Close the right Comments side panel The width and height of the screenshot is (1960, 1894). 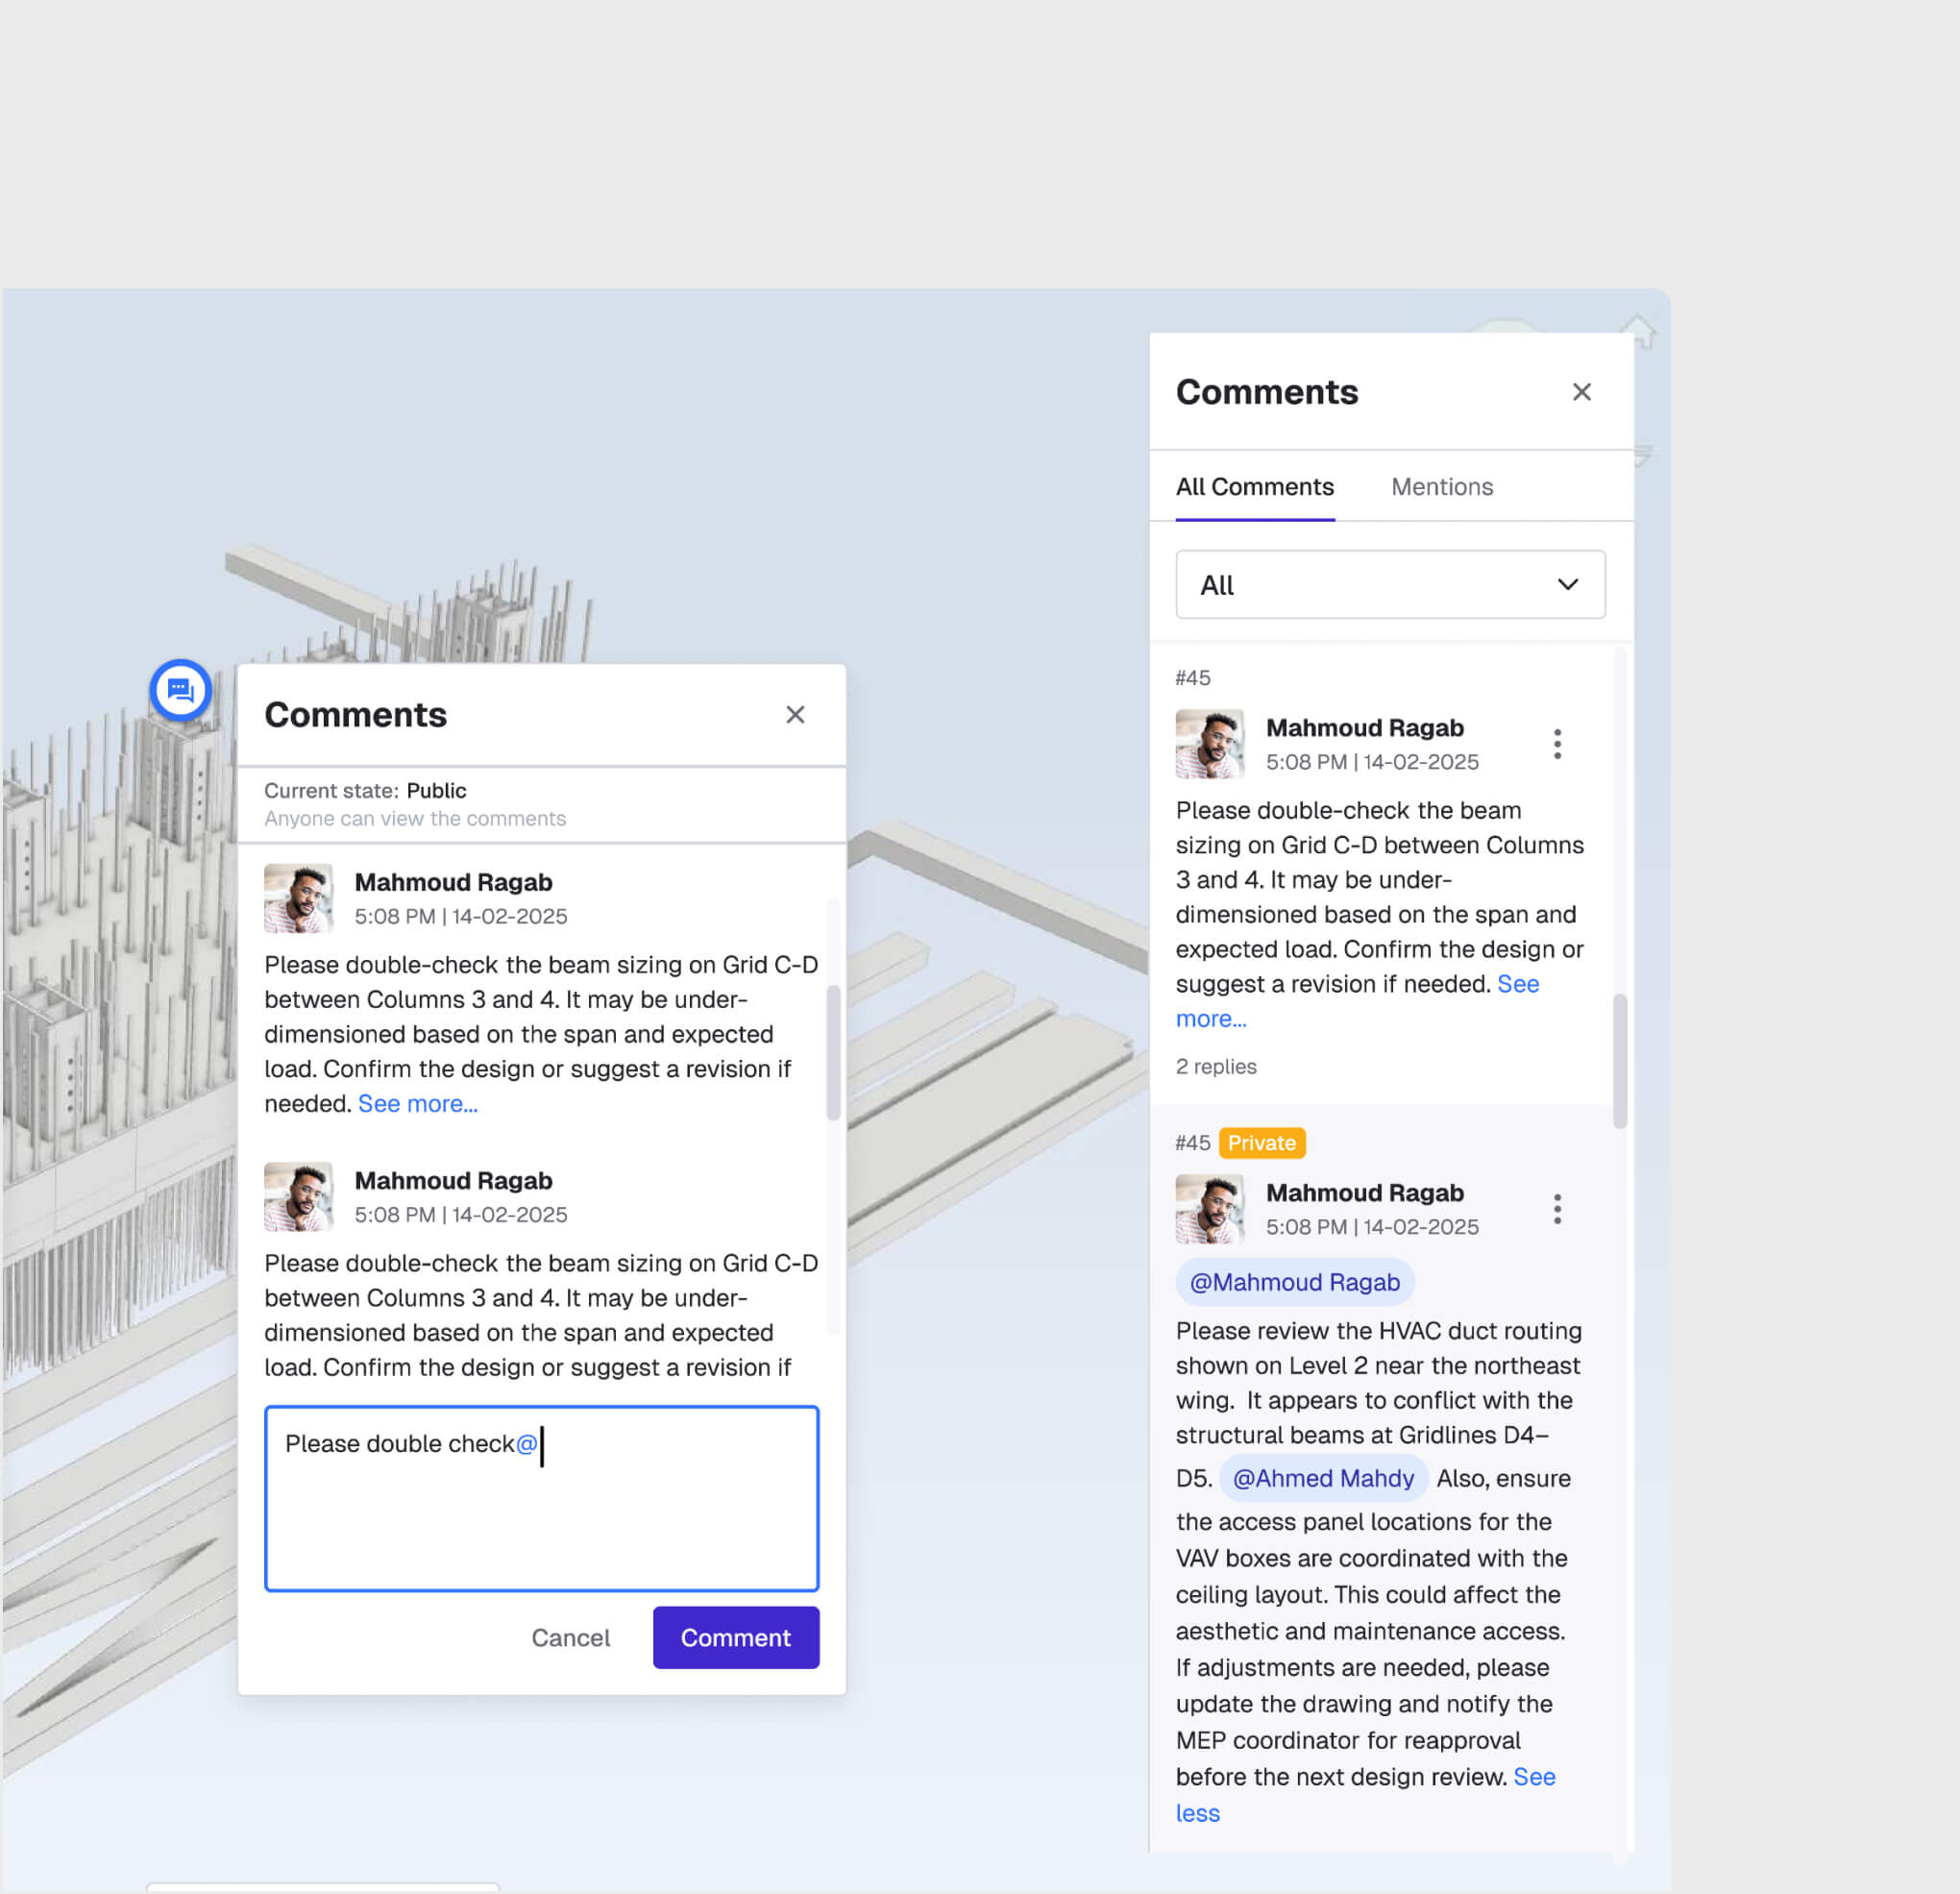point(1581,392)
